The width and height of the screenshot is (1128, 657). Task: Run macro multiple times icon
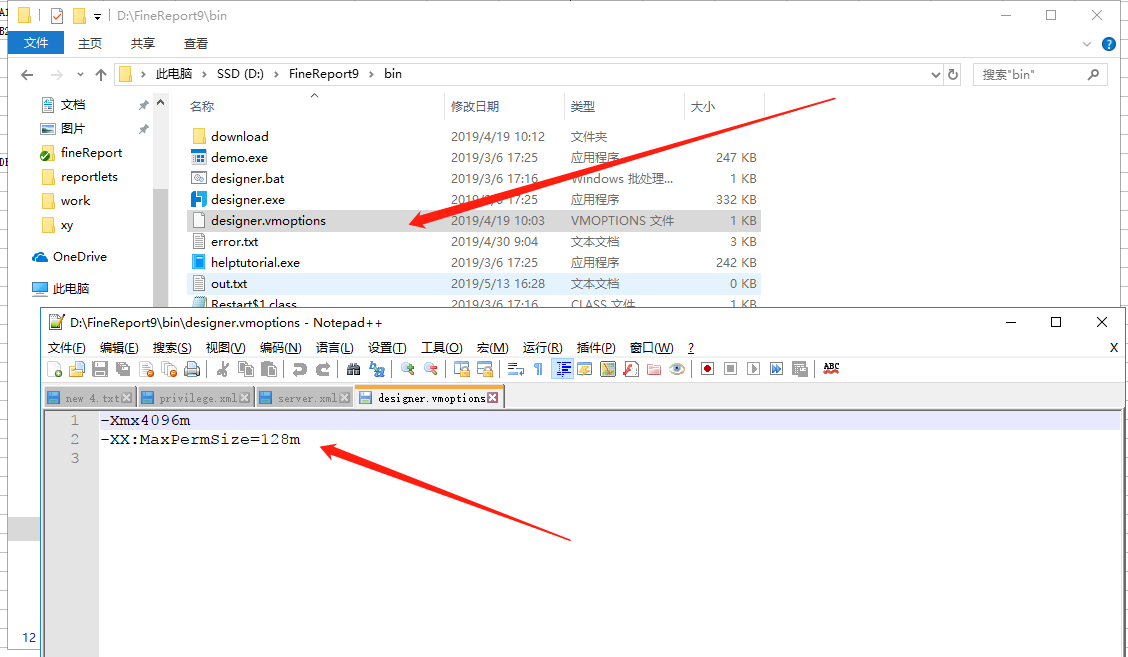pyautogui.click(x=776, y=369)
